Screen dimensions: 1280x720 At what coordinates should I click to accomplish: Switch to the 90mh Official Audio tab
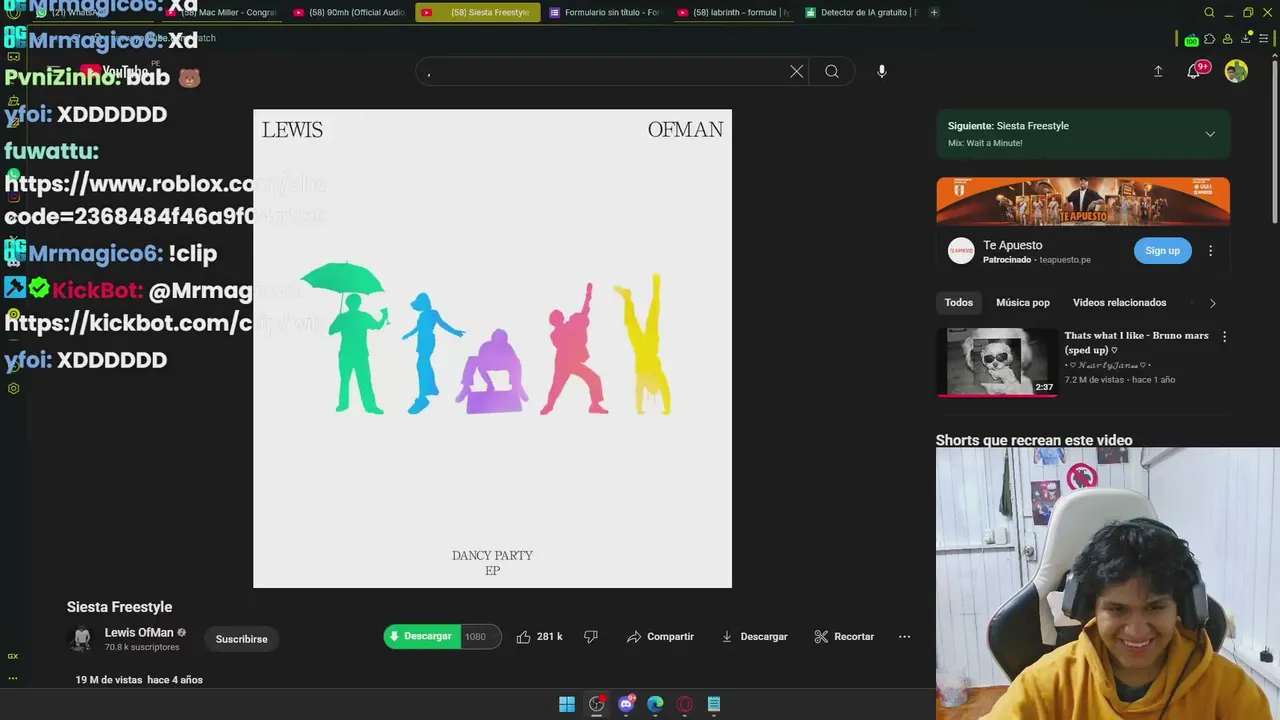click(x=350, y=12)
